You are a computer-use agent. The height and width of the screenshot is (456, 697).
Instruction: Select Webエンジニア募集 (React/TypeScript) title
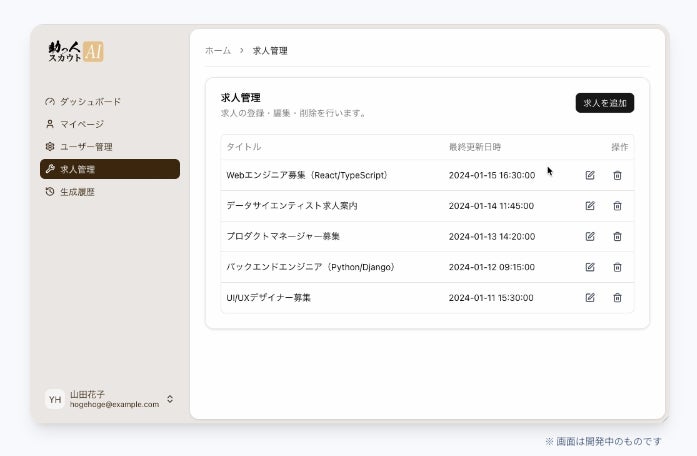click(x=307, y=175)
